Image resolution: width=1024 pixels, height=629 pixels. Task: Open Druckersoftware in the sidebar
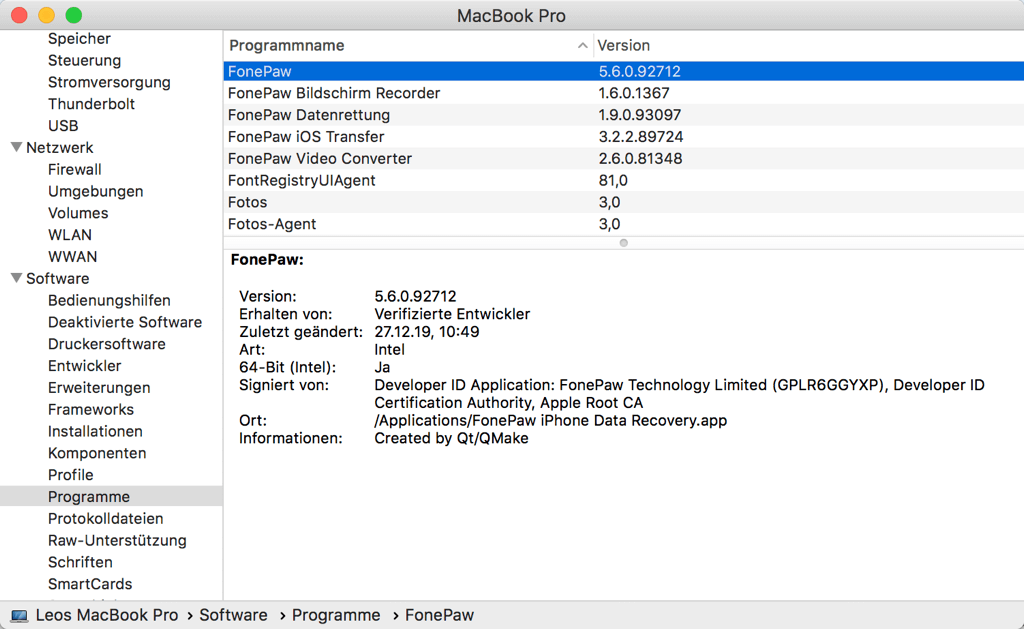106,344
